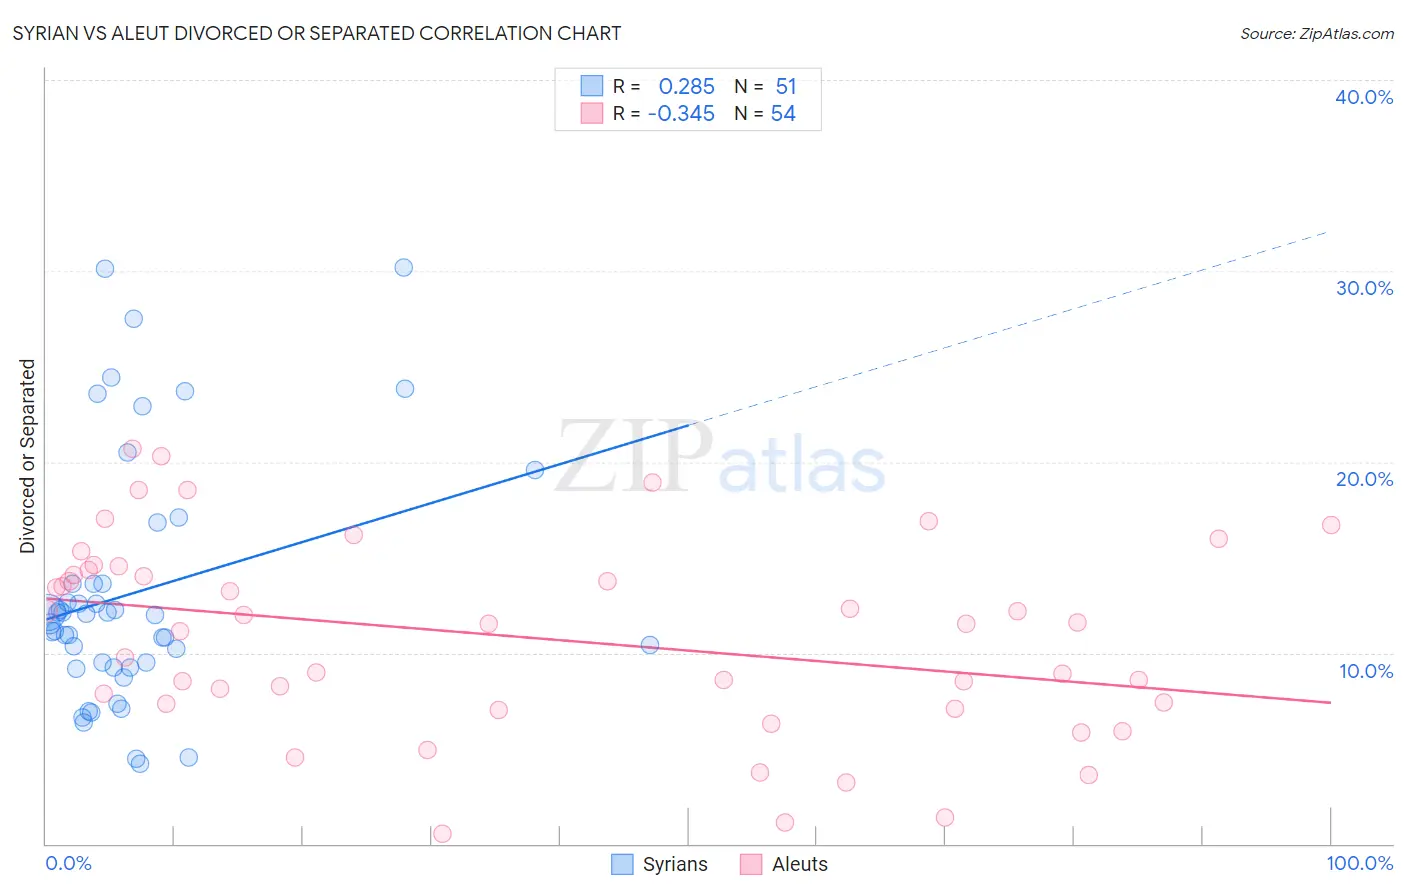Click the blue R = 0.285 swatch
The image size is (1406, 892).
click(x=592, y=86)
